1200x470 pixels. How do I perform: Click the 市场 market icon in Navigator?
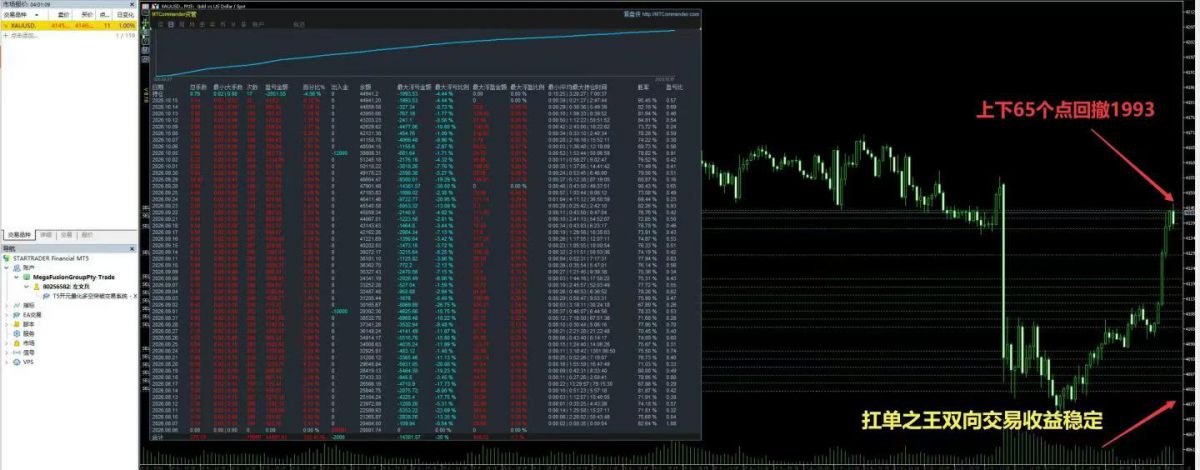(17, 343)
